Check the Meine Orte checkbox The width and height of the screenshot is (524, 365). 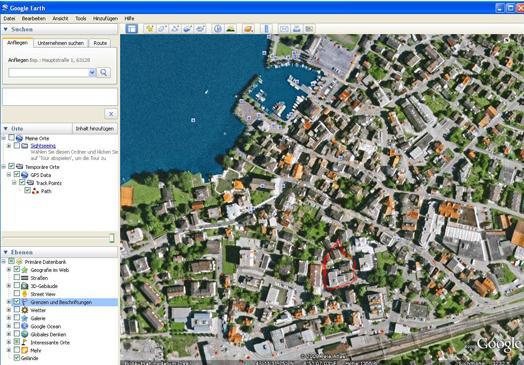coord(11,138)
